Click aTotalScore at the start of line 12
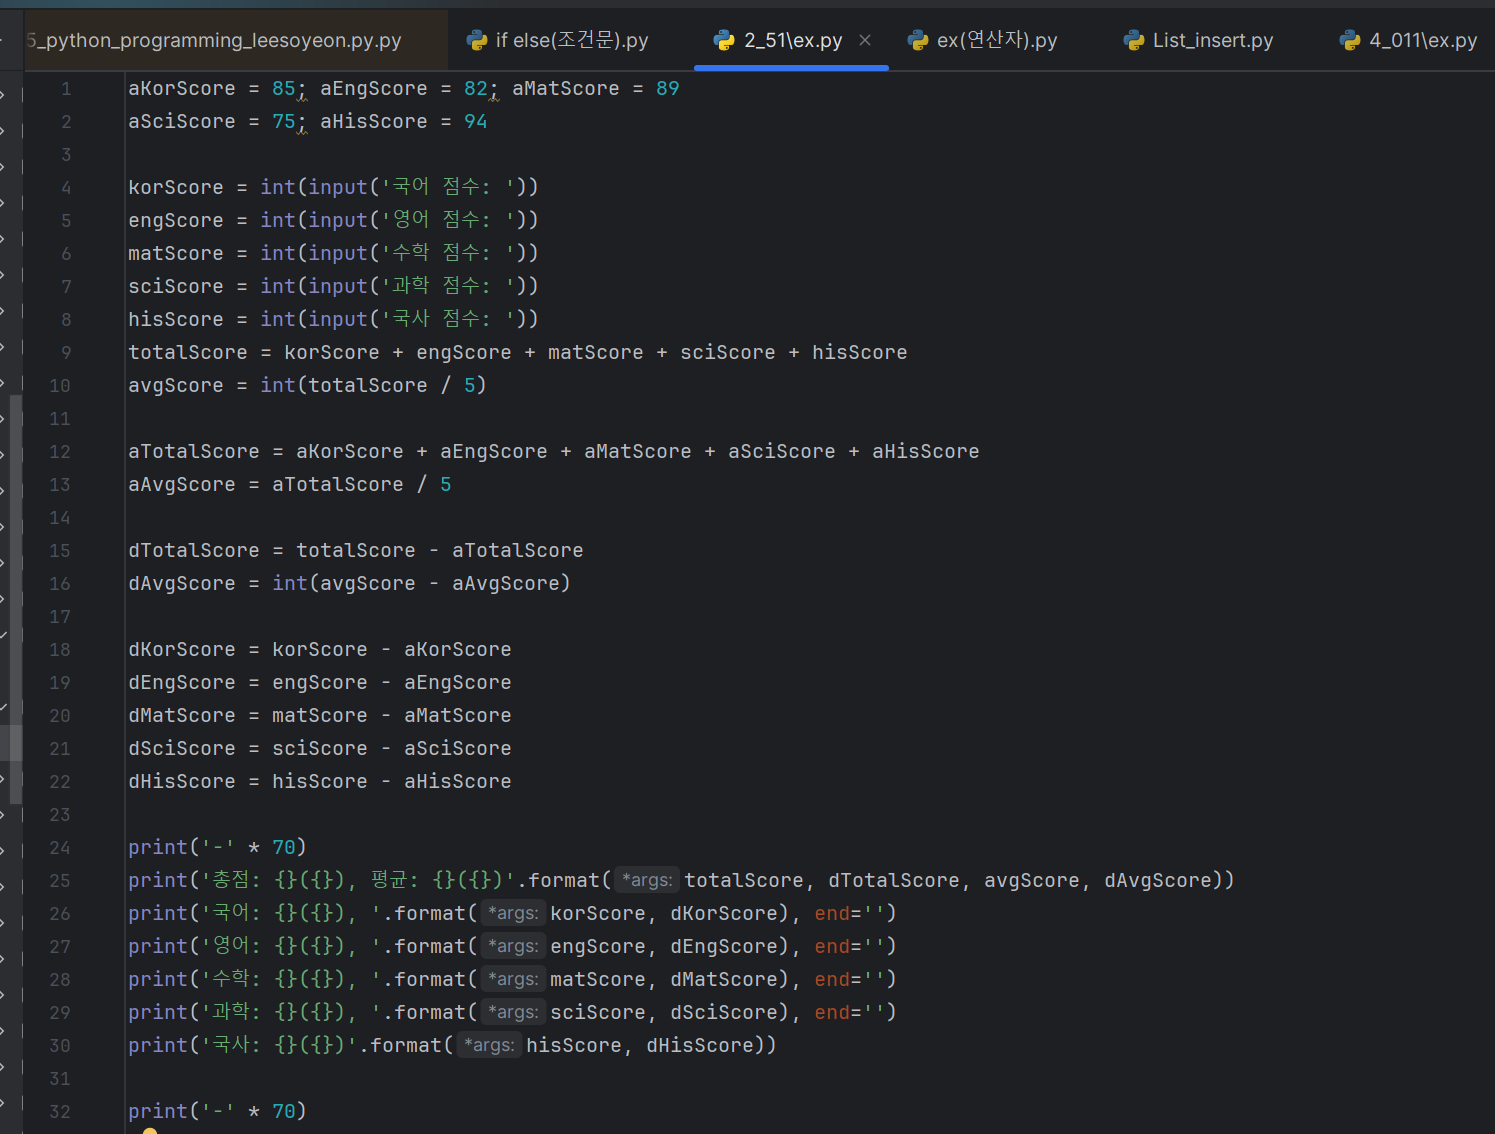The height and width of the screenshot is (1134, 1495). pos(194,451)
